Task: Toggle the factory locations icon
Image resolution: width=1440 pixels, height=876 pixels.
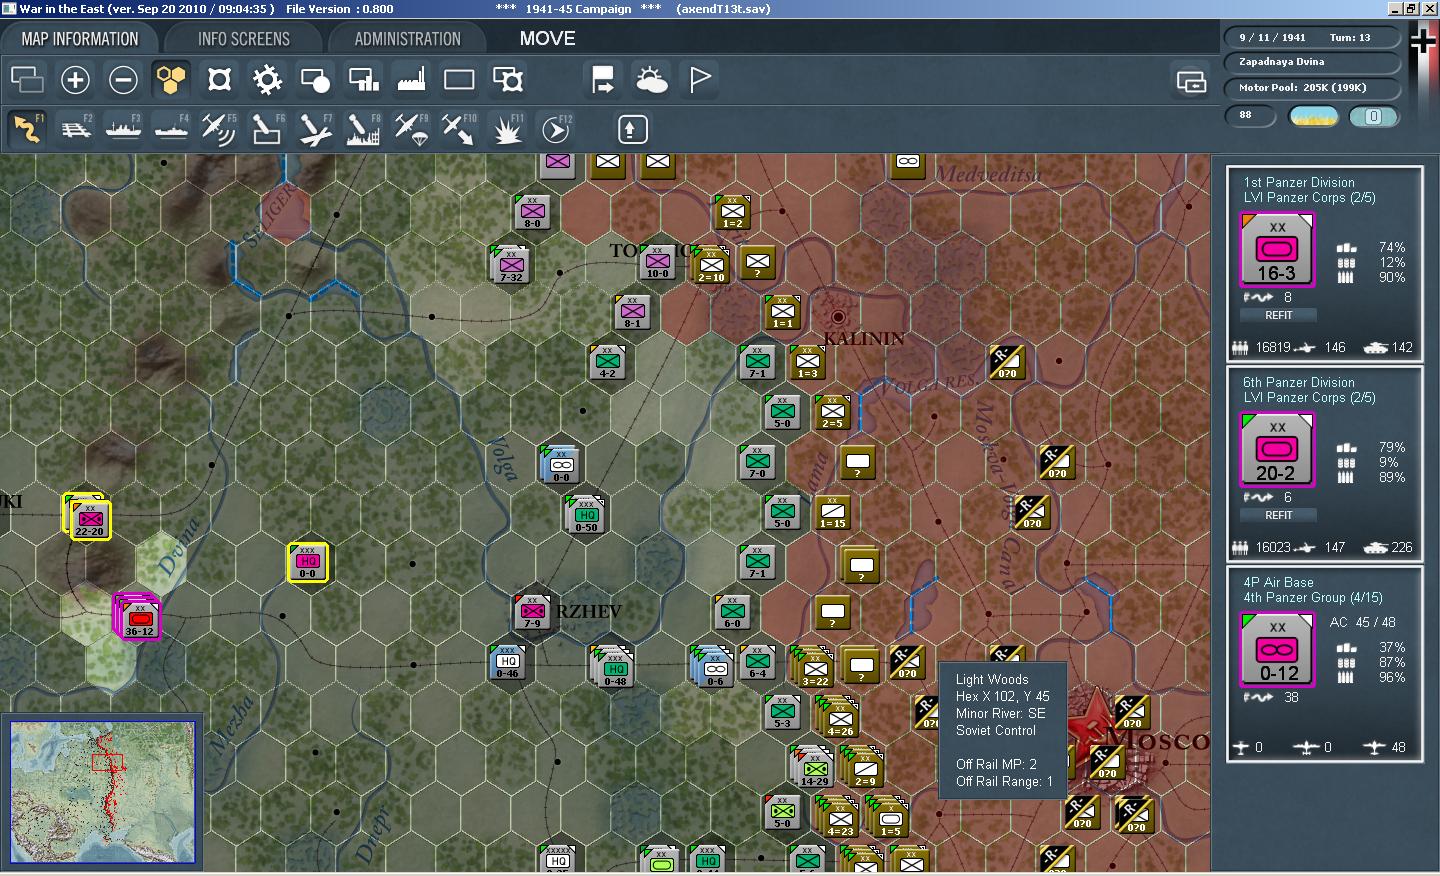Action: (x=411, y=79)
